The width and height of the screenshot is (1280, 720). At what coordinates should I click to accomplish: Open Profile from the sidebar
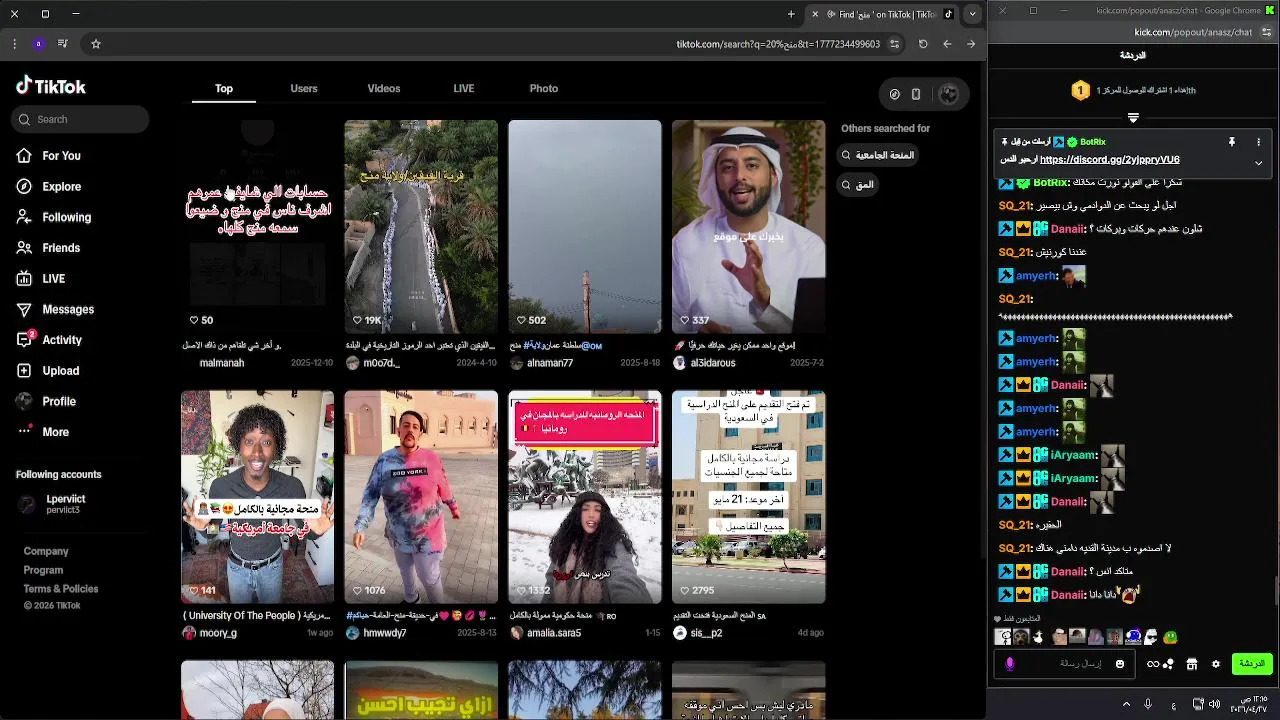click(45, 401)
